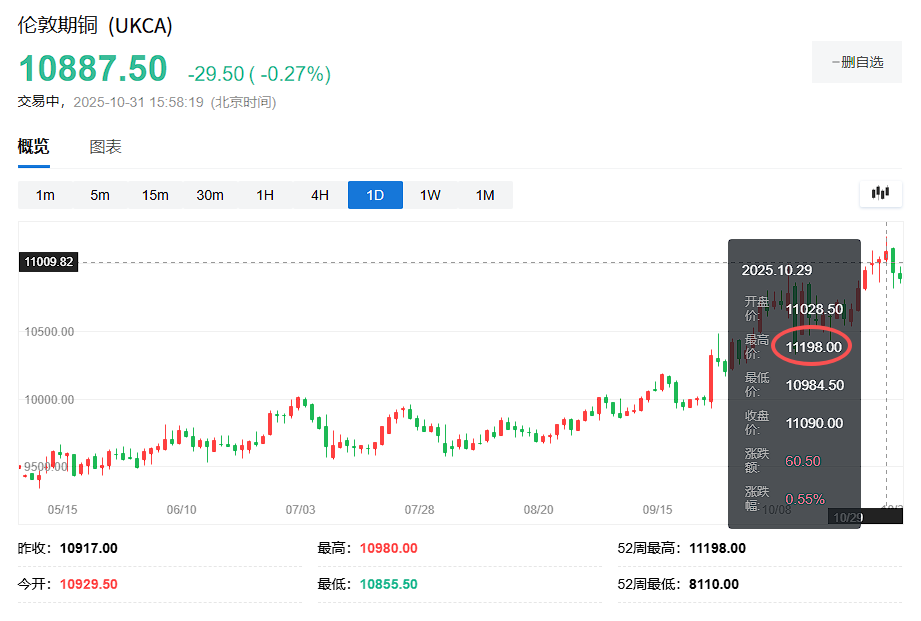Click the circled 11198.00 high price
Image resolution: width=921 pixels, height=621 pixels.
tap(813, 345)
